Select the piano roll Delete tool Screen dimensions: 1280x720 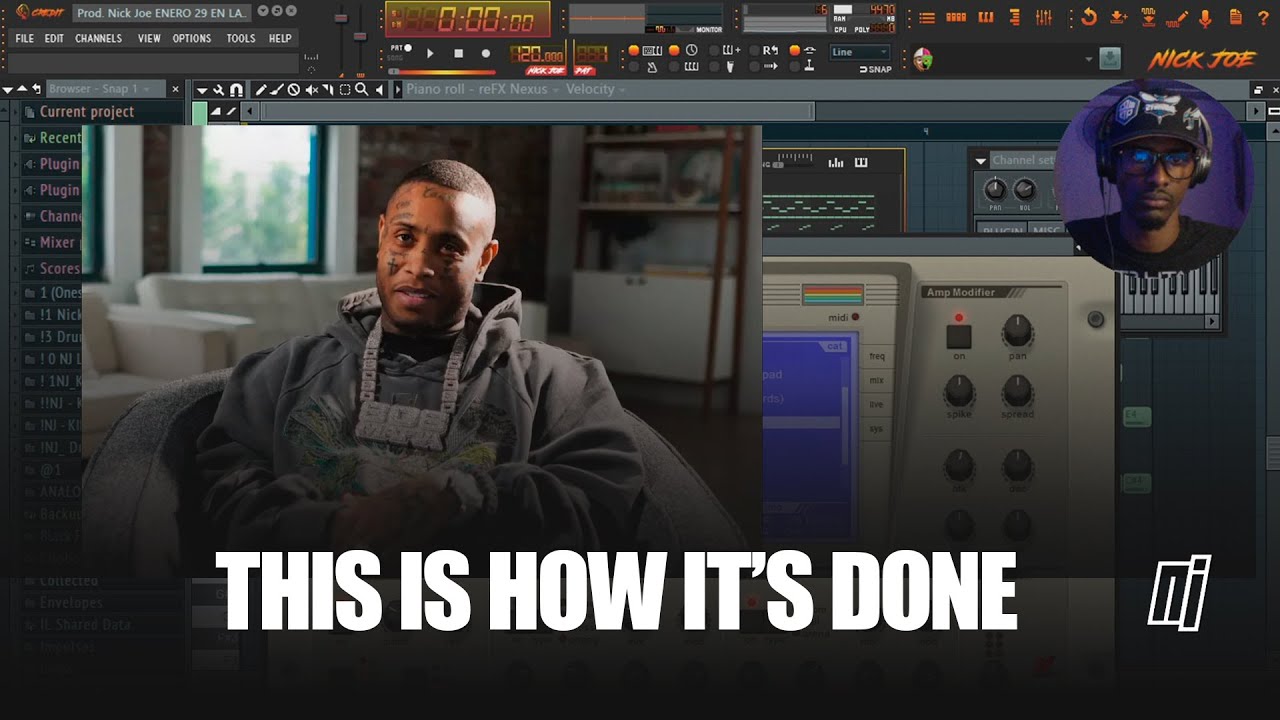(x=294, y=89)
